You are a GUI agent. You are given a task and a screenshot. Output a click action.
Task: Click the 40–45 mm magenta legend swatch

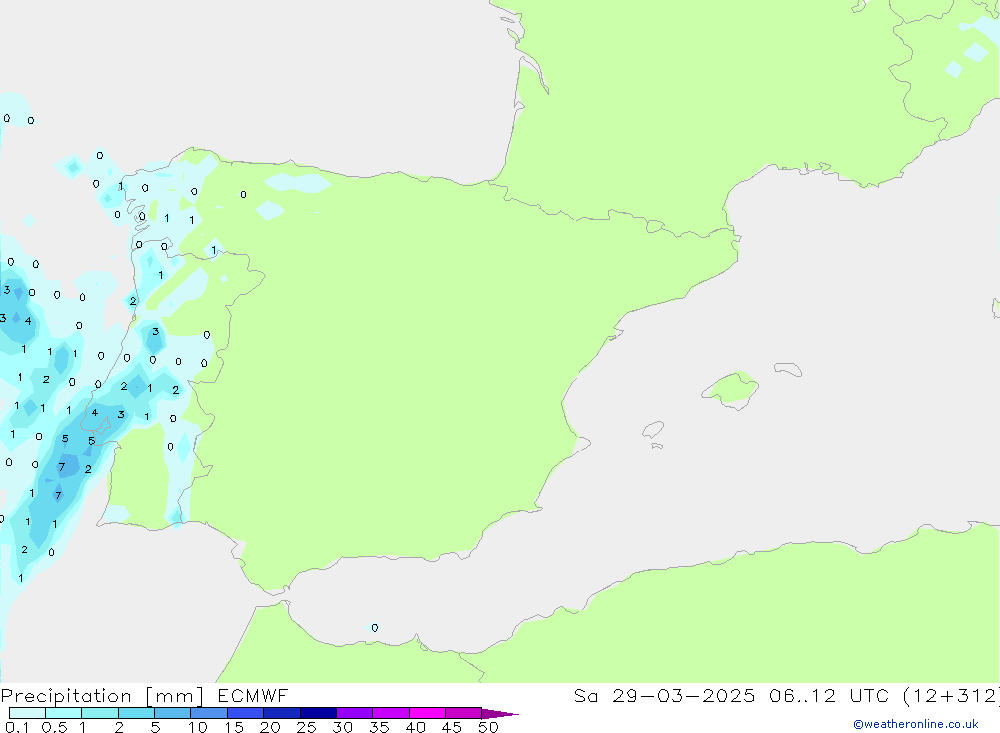(x=427, y=713)
